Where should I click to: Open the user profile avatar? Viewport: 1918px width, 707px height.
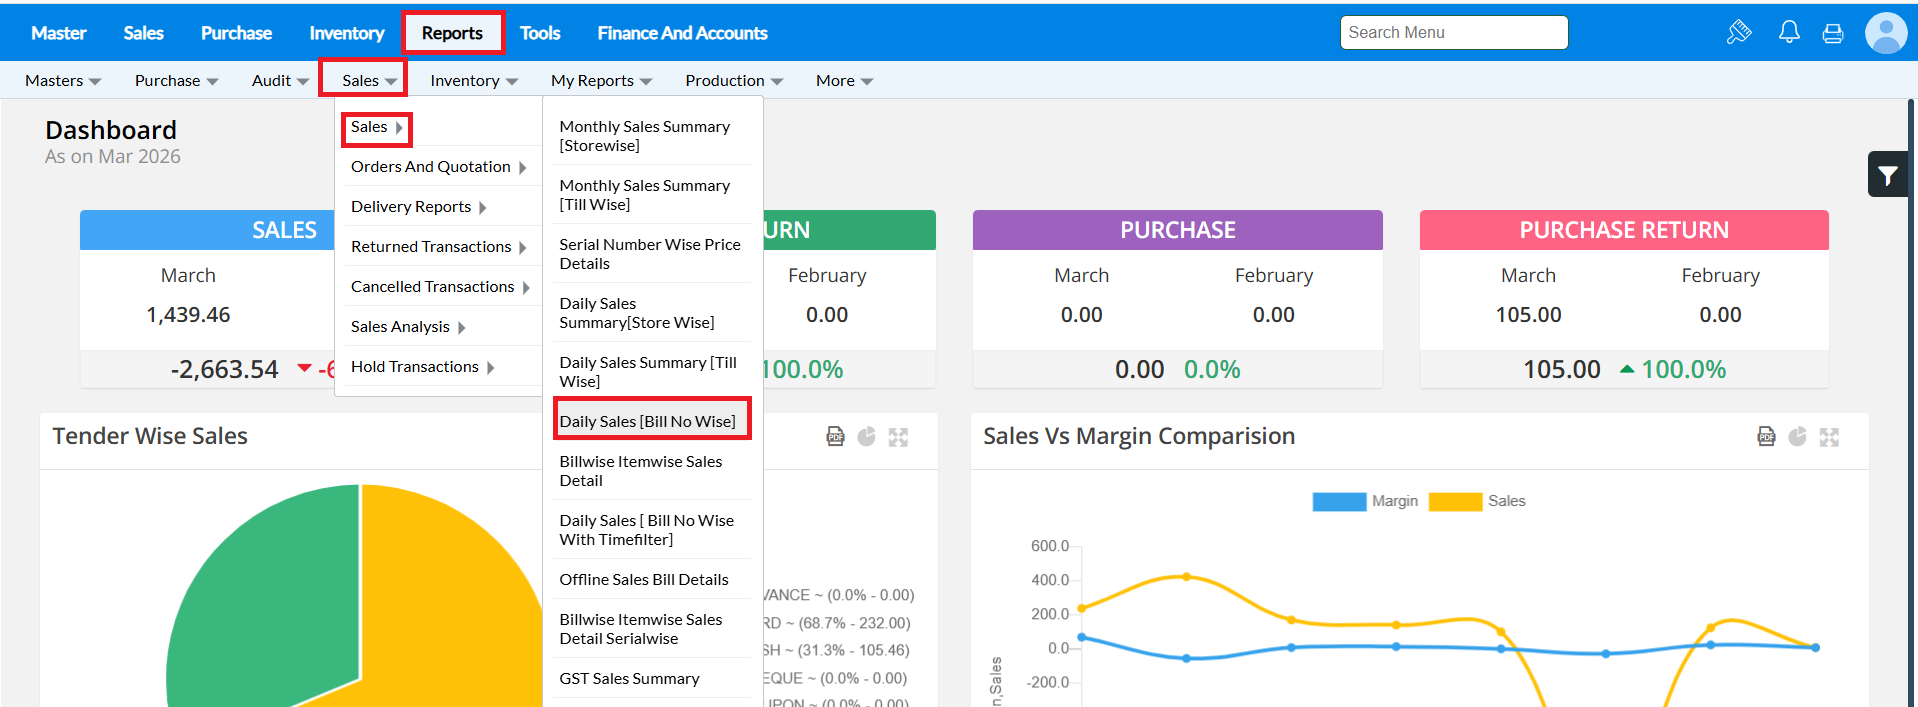coord(1885,33)
